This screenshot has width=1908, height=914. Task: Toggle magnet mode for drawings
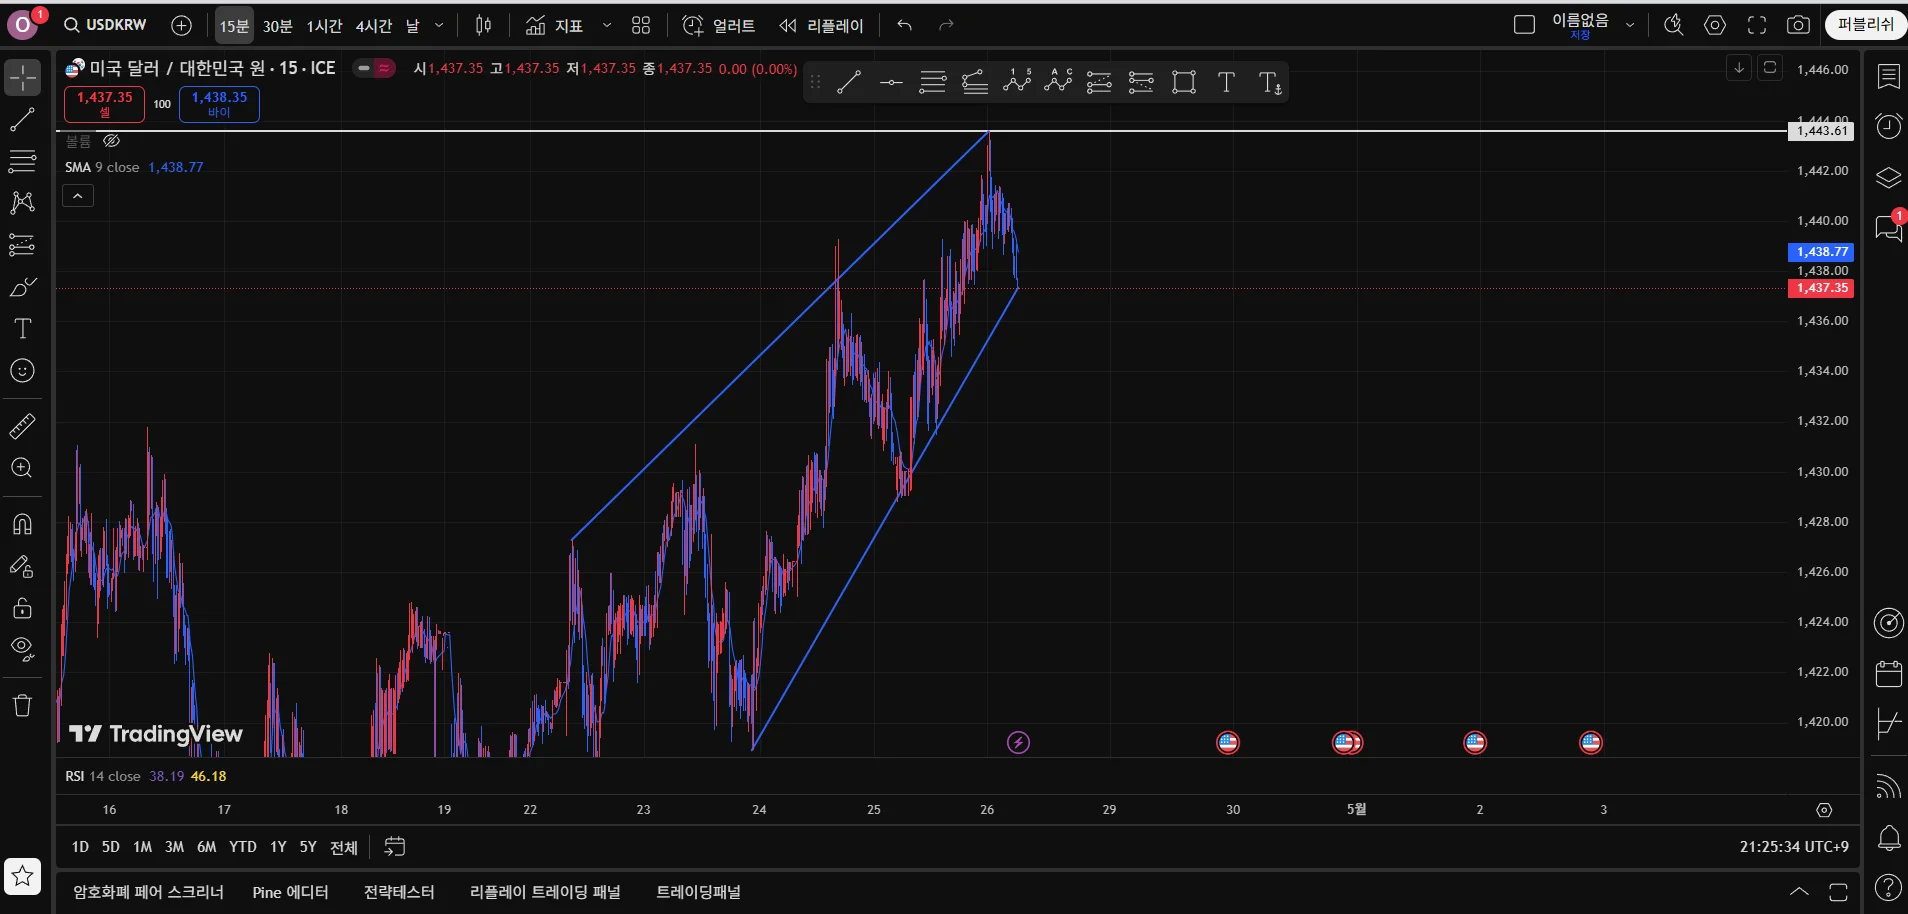tap(22, 524)
